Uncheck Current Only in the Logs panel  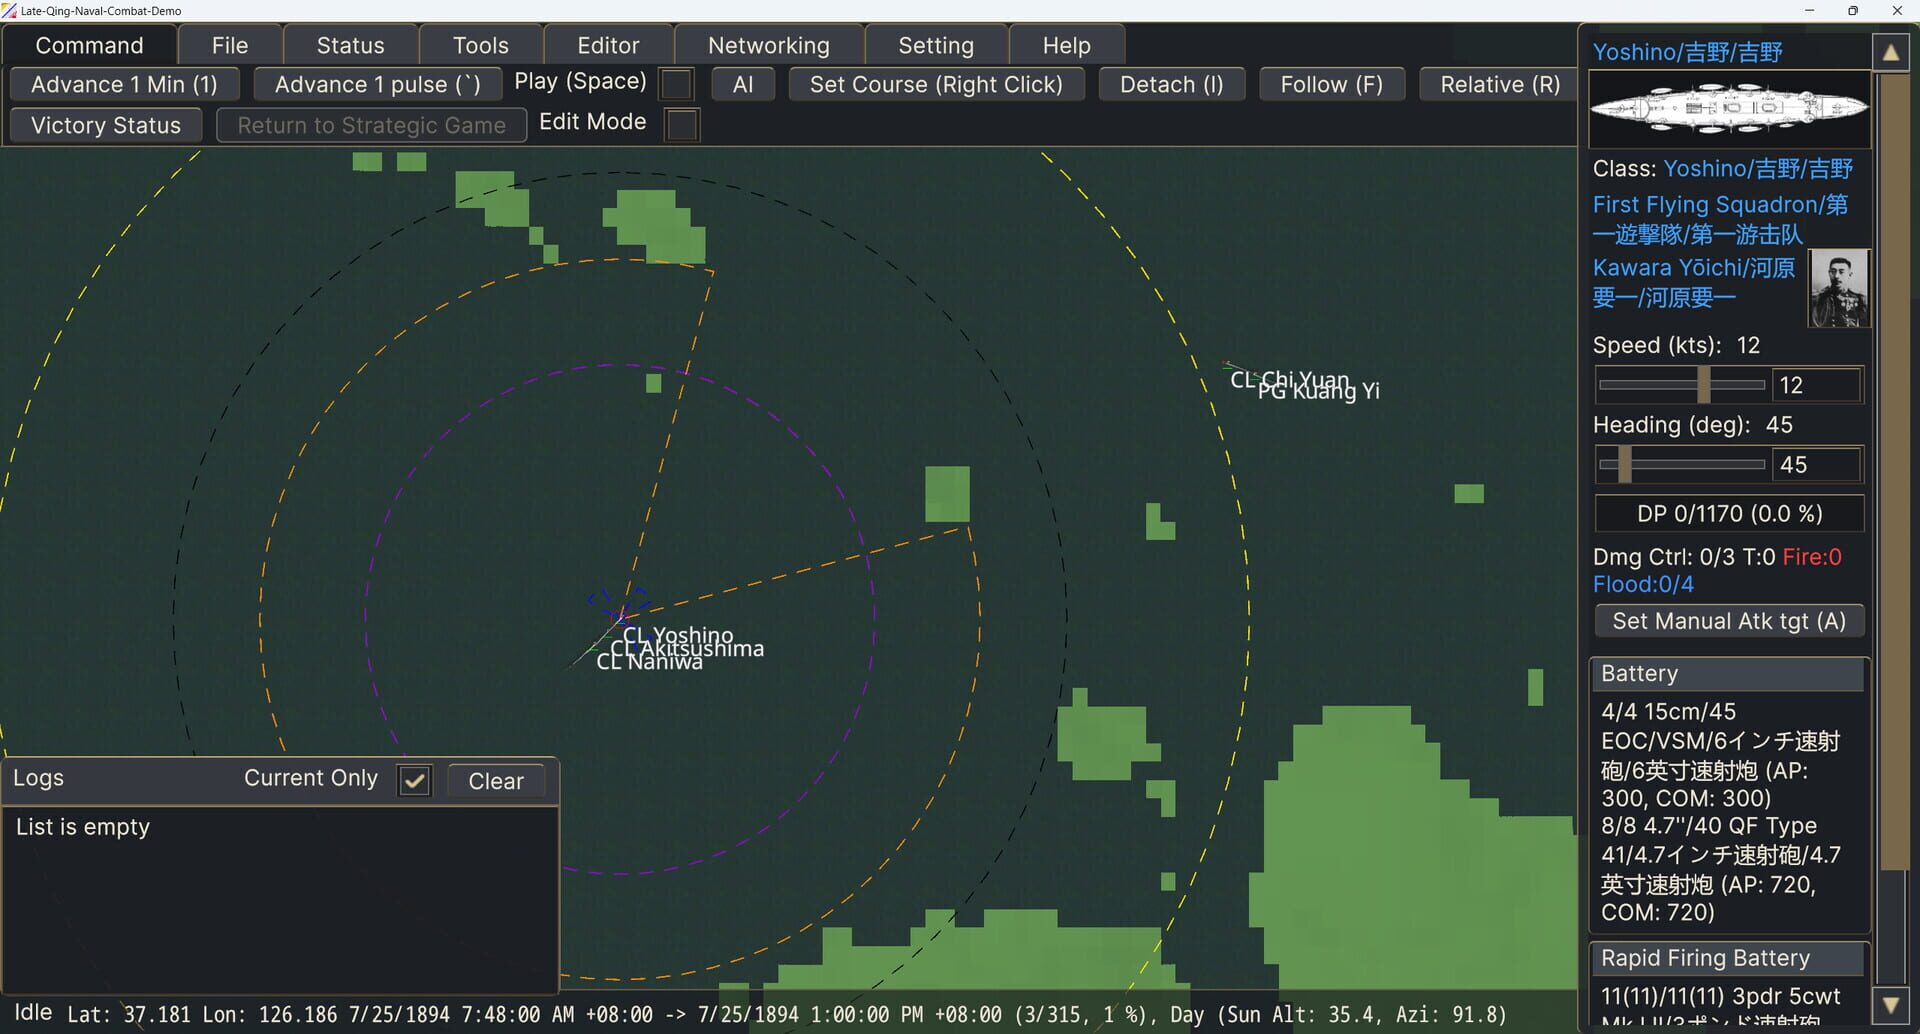click(415, 780)
